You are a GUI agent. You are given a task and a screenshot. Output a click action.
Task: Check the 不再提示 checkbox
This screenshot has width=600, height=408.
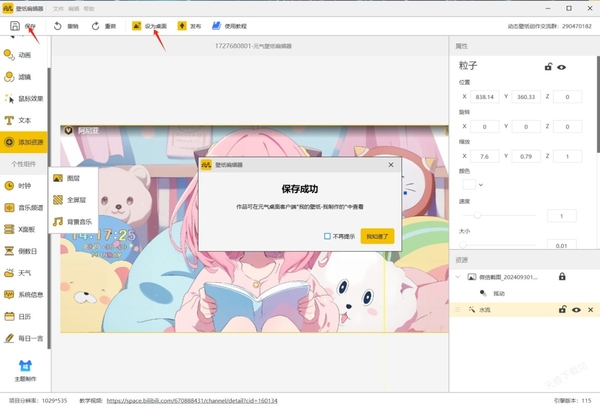click(x=327, y=236)
